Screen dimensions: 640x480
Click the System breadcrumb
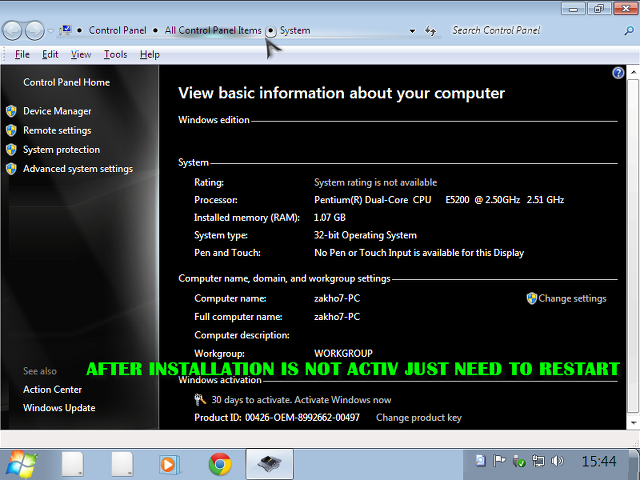(295, 31)
